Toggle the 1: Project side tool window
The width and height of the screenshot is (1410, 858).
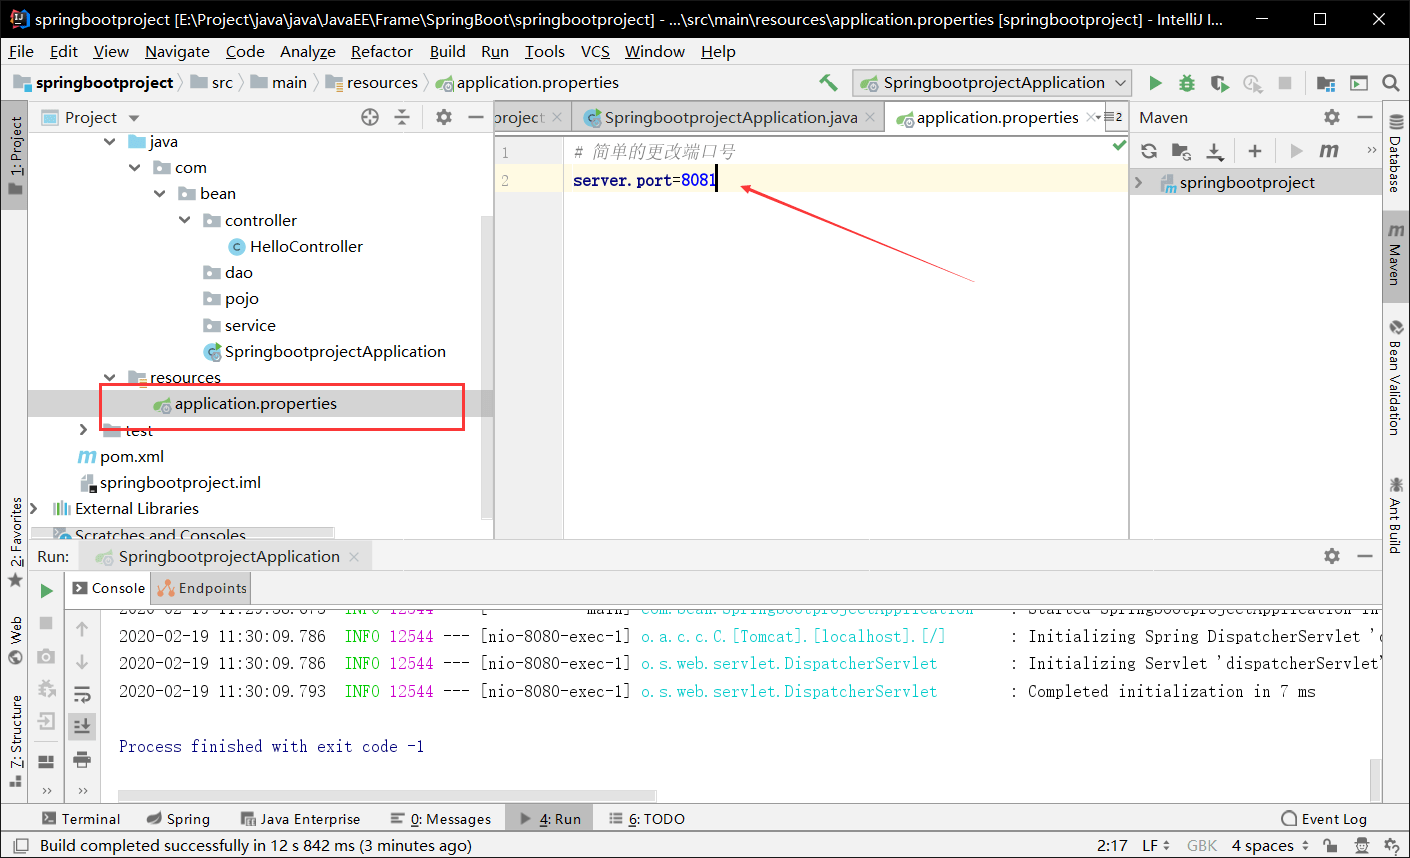pos(15,157)
